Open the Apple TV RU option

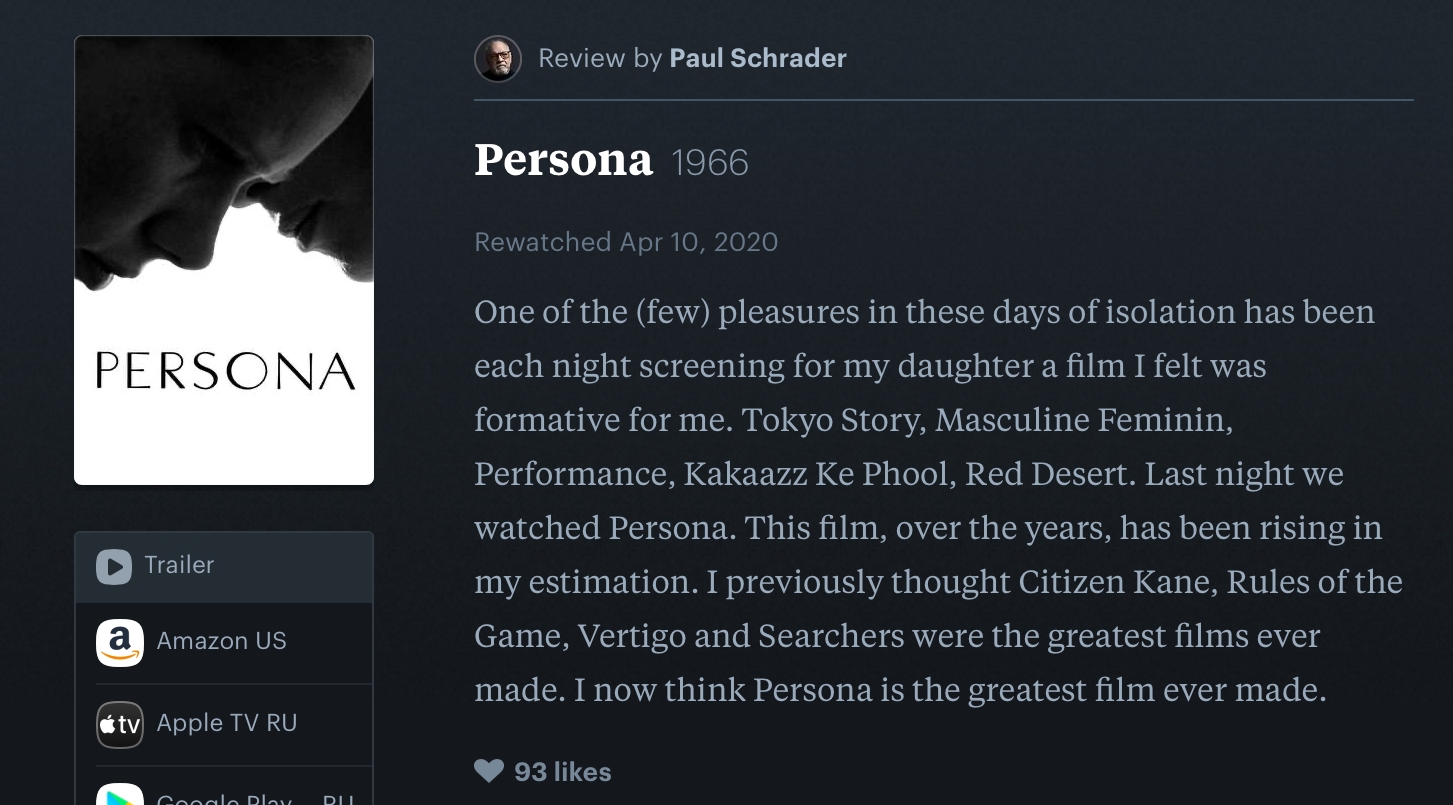tap(226, 724)
